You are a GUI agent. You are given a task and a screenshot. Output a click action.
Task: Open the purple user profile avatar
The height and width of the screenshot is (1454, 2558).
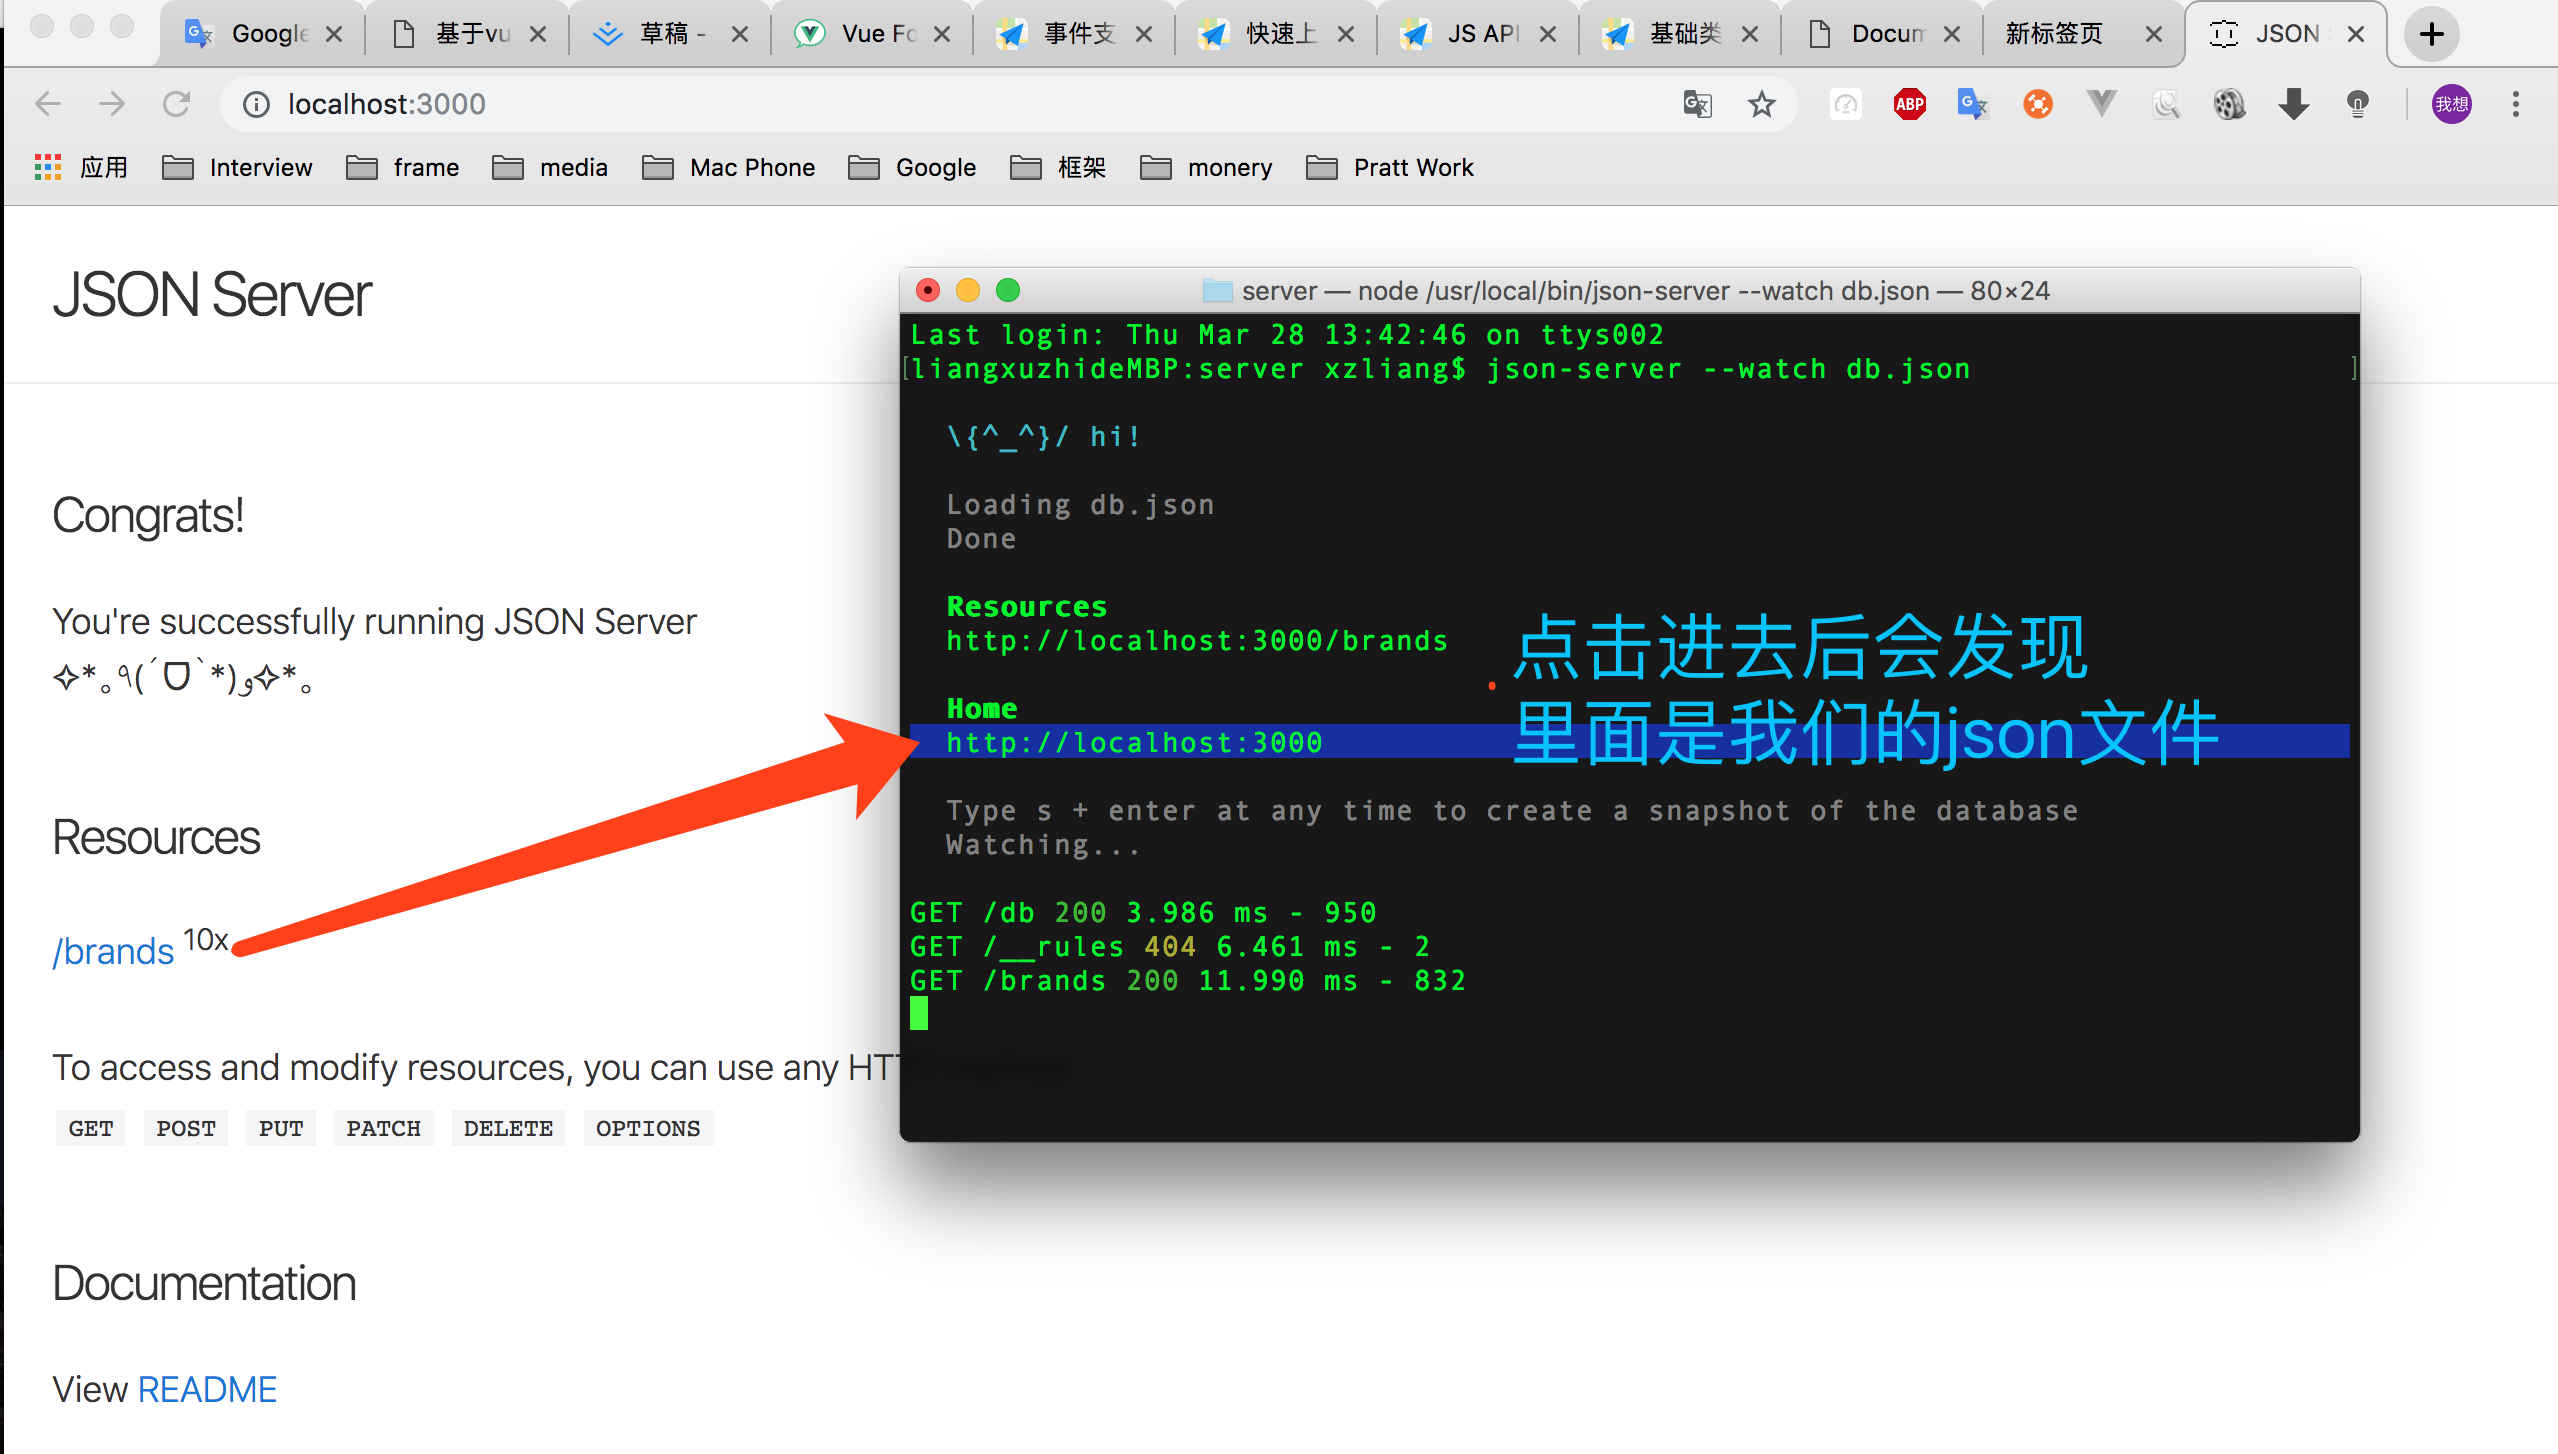pyautogui.click(x=2451, y=104)
